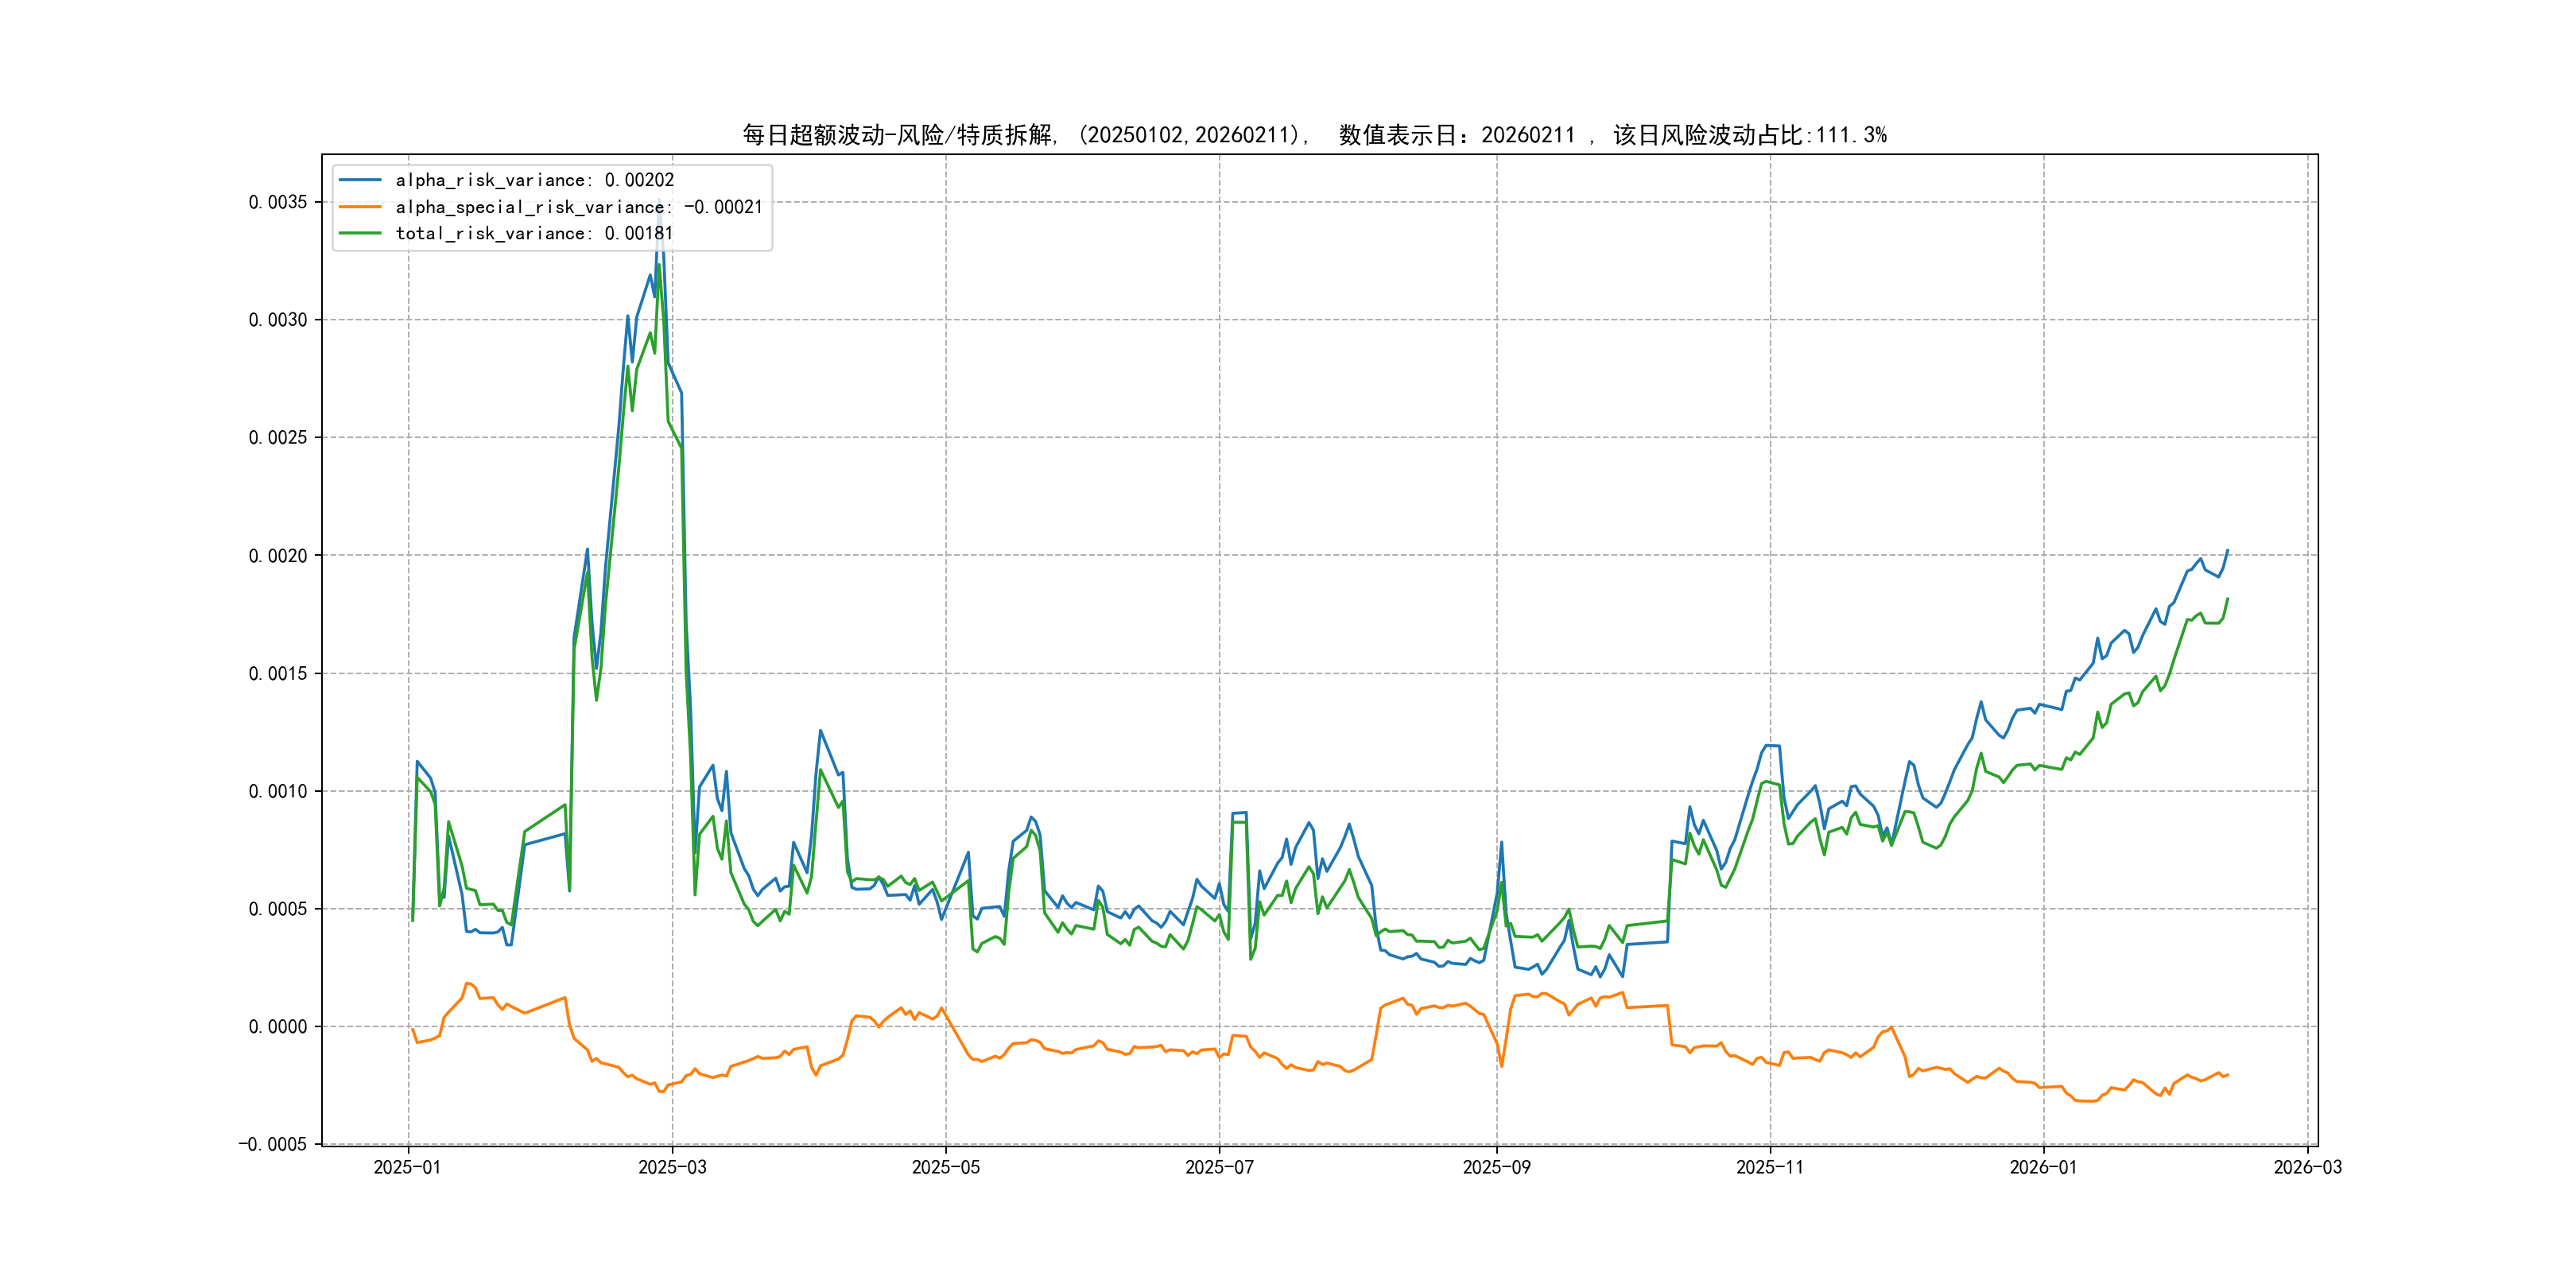Click the green total_risk_variance legend line sample
2576x1288 pixels.
click(360, 233)
